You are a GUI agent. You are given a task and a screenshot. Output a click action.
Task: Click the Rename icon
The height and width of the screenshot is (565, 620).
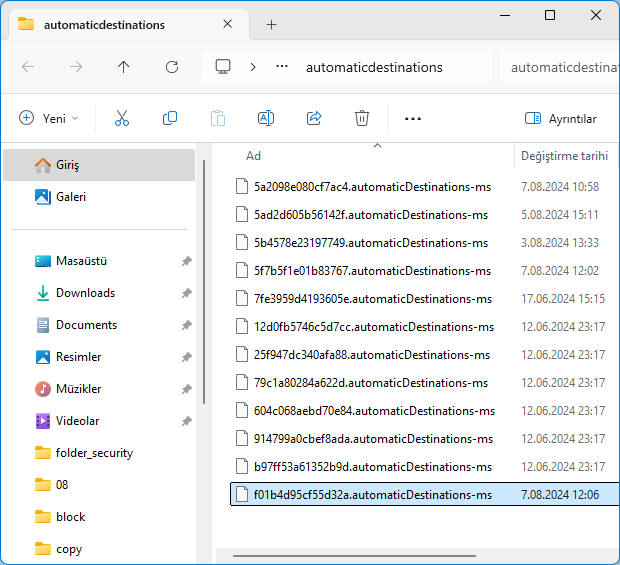pyautogui.click(x=266, y=118)
